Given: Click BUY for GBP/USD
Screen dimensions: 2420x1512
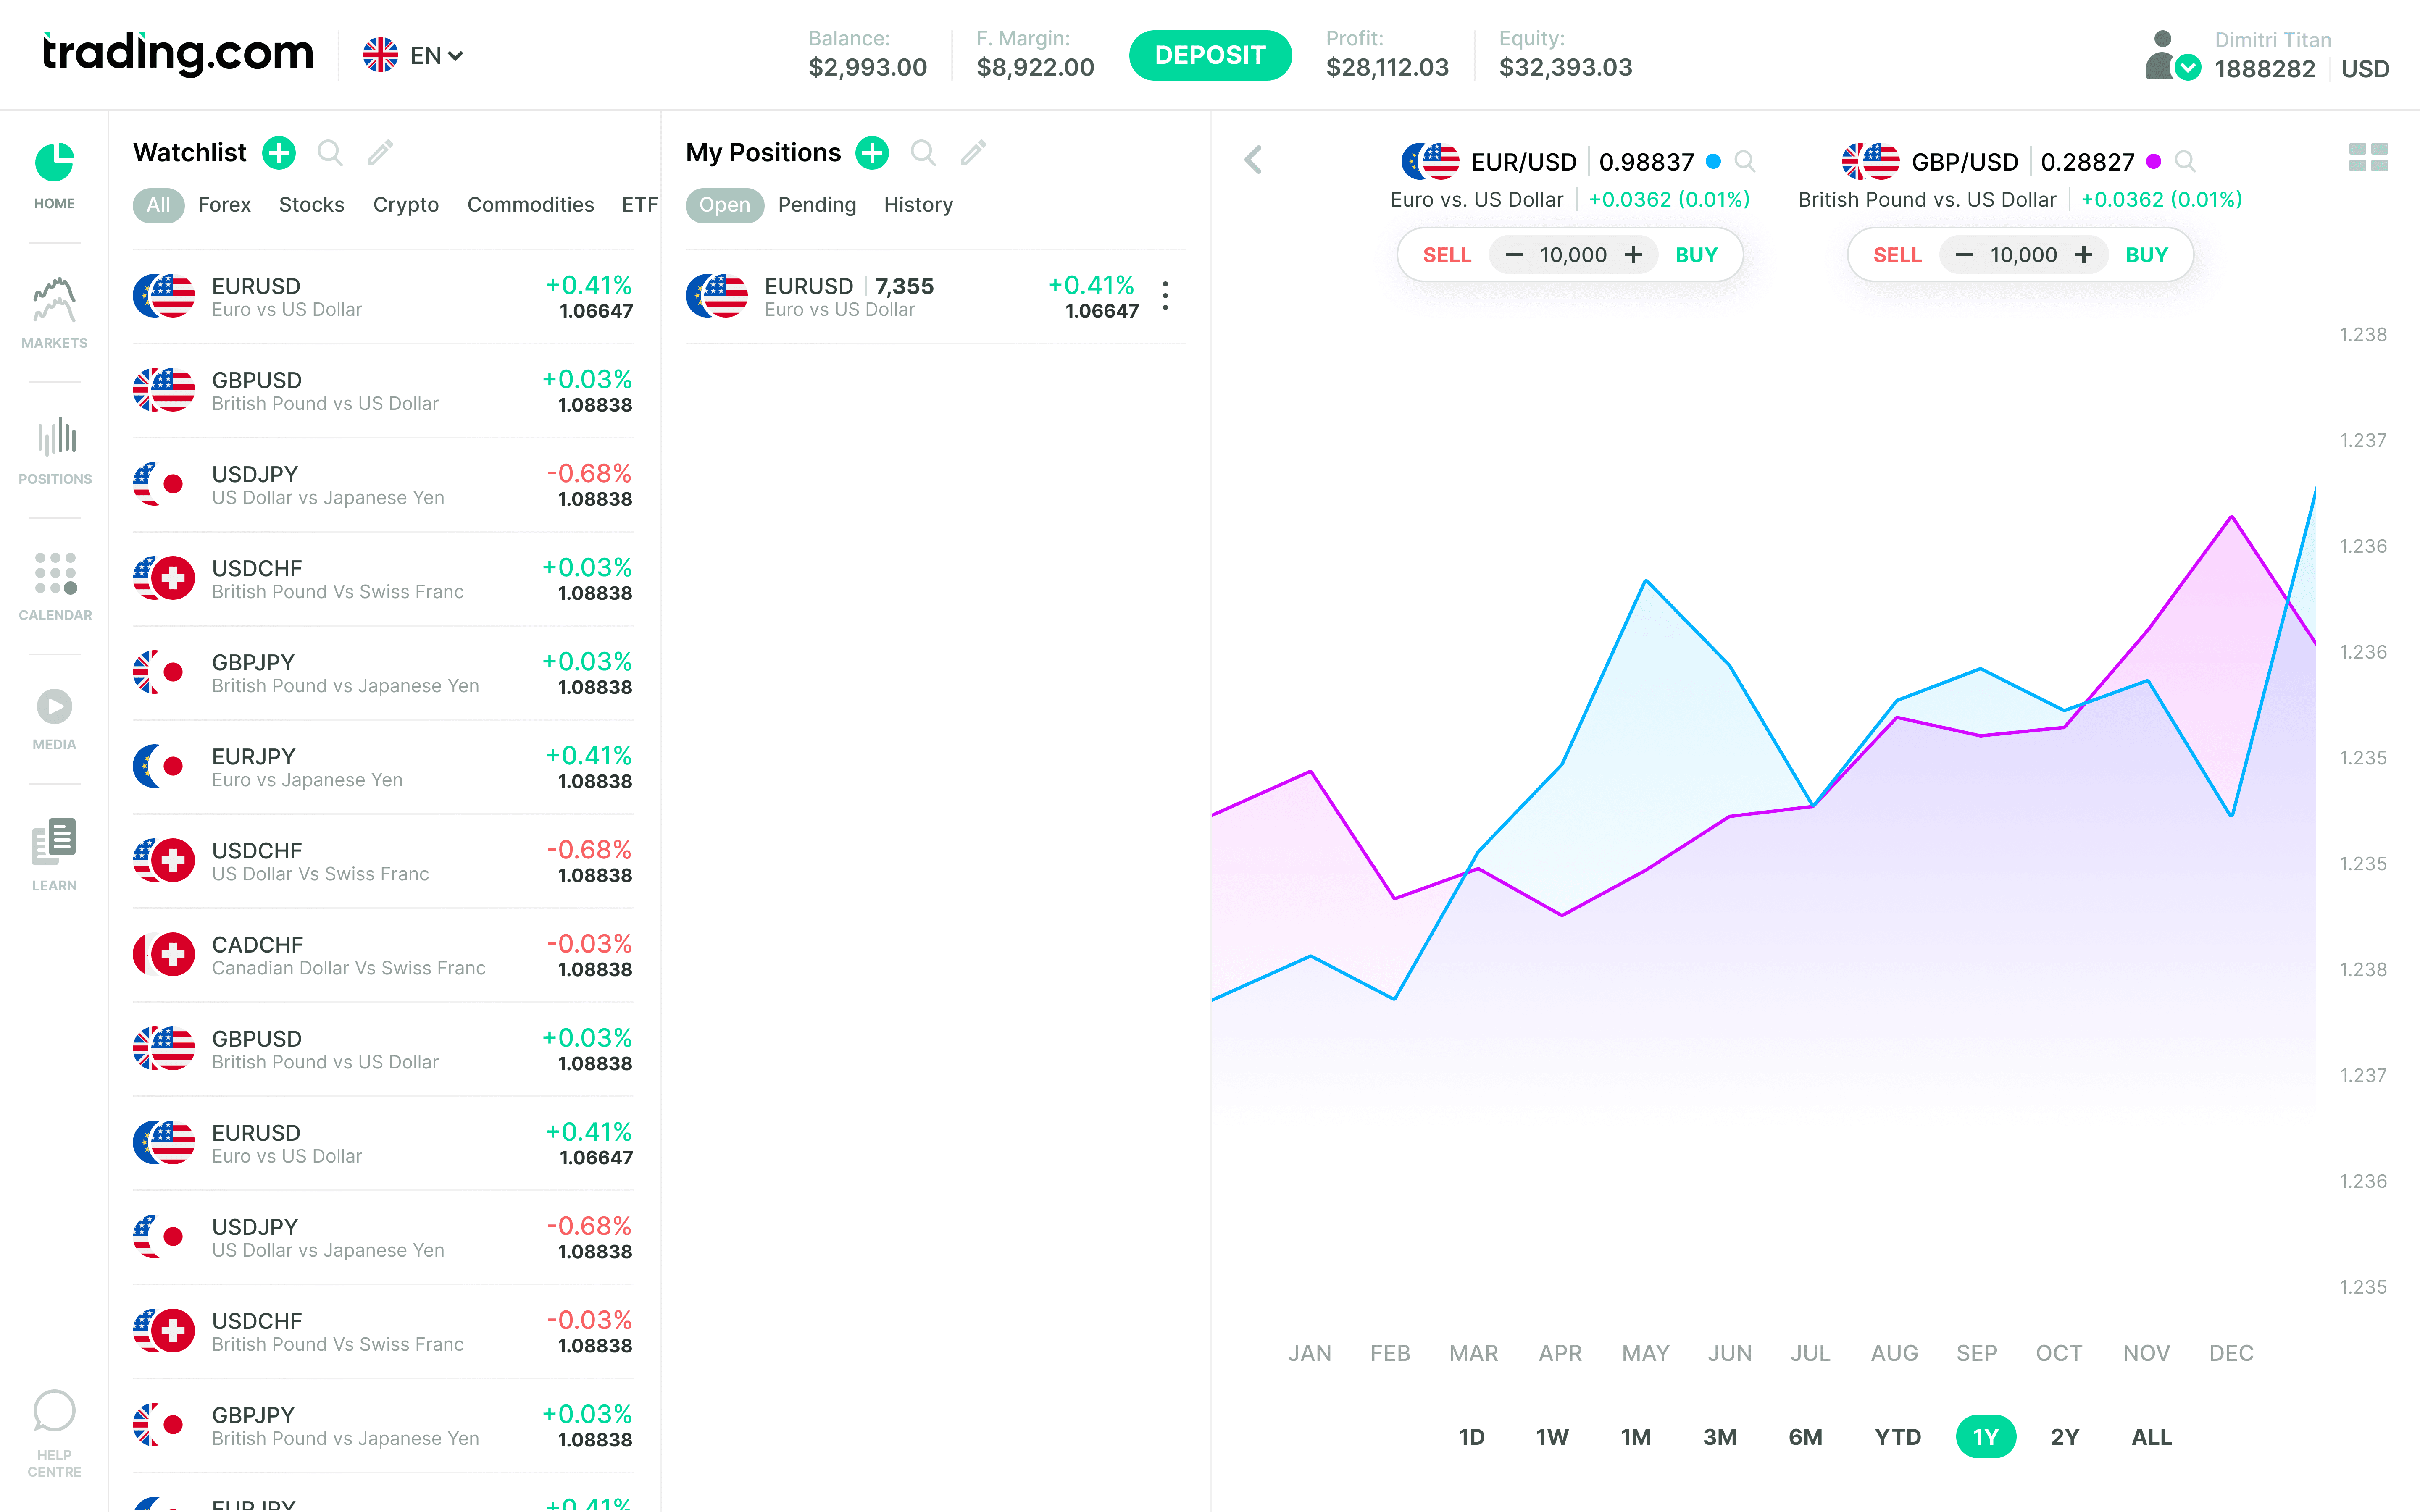Looking at the screenshot, I should [2146, 255].
